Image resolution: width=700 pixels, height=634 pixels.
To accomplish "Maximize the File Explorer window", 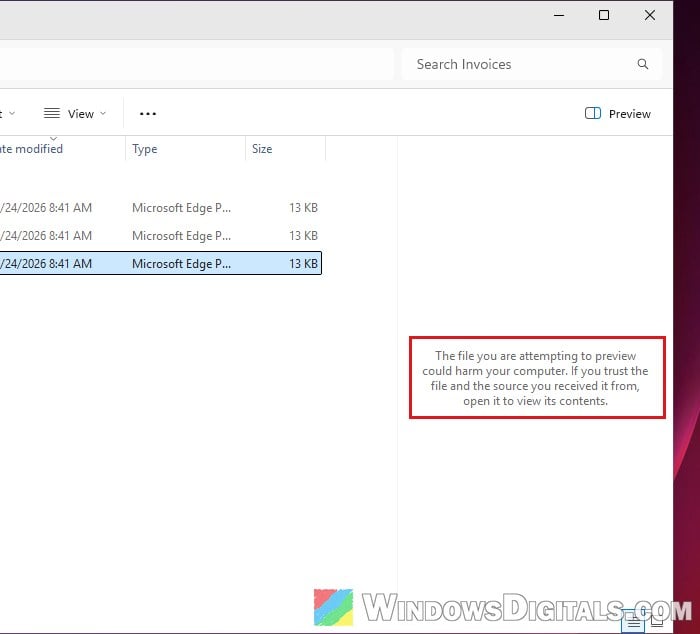I will pyautogui.click(x=604, y=16).
